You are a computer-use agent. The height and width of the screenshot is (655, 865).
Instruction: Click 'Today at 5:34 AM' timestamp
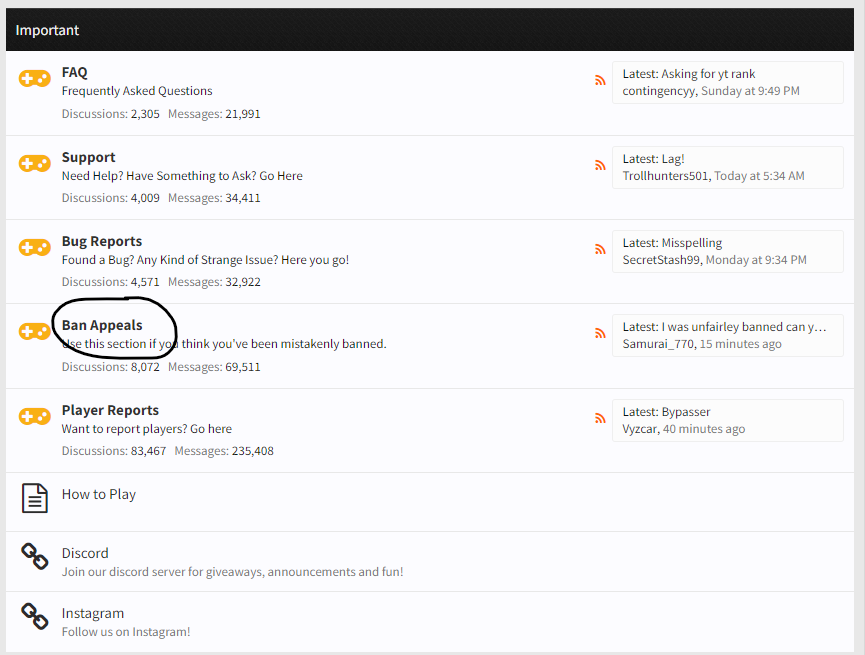click(760, 176)
